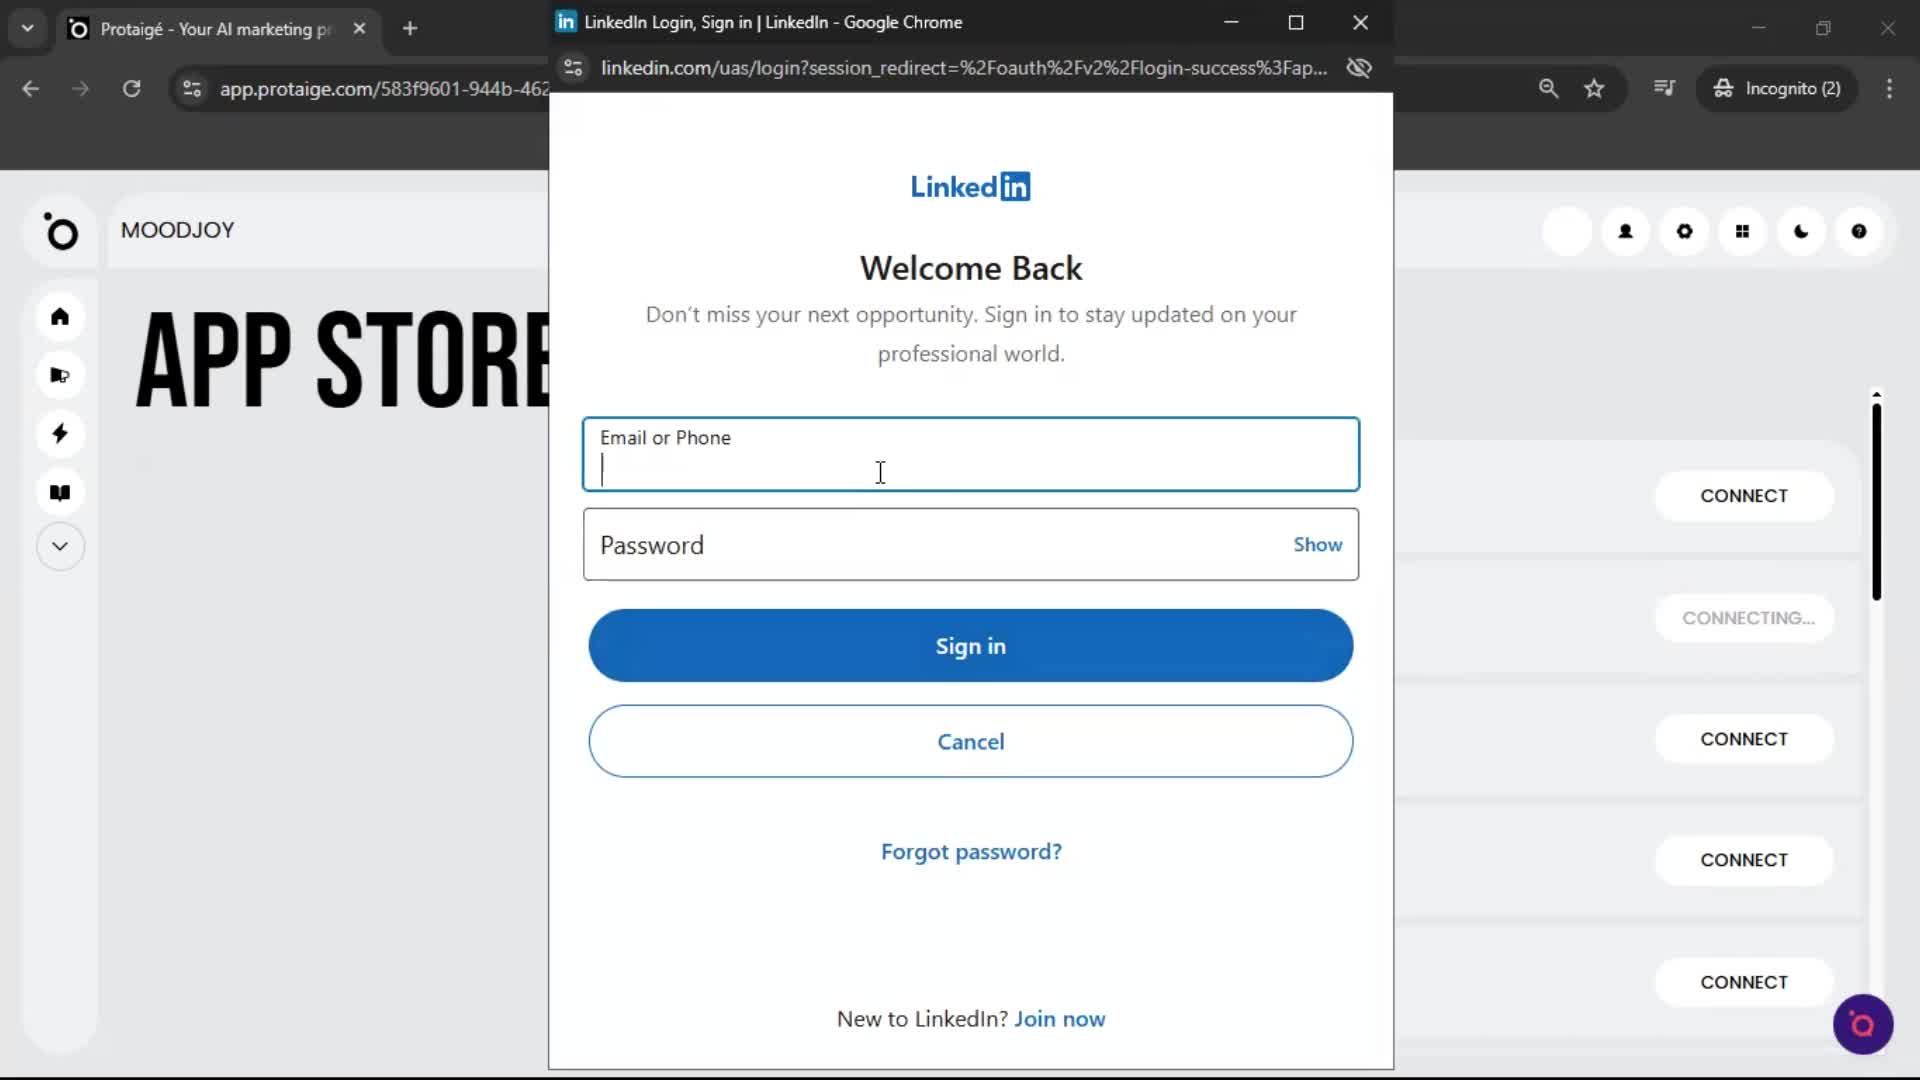Click Show to reveal the password
This screenshot has height=1080, width=1920.
click(x=1317, y=544)
